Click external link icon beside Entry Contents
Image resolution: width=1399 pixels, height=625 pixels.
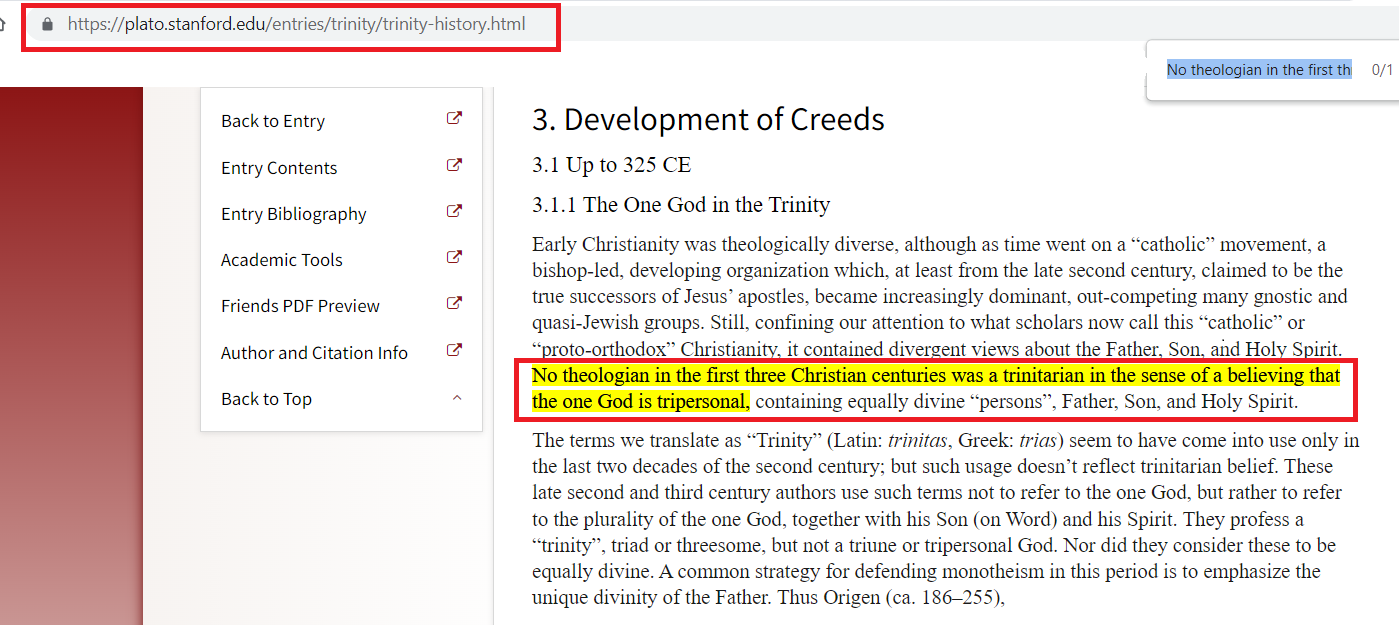[x=455, y=165]
